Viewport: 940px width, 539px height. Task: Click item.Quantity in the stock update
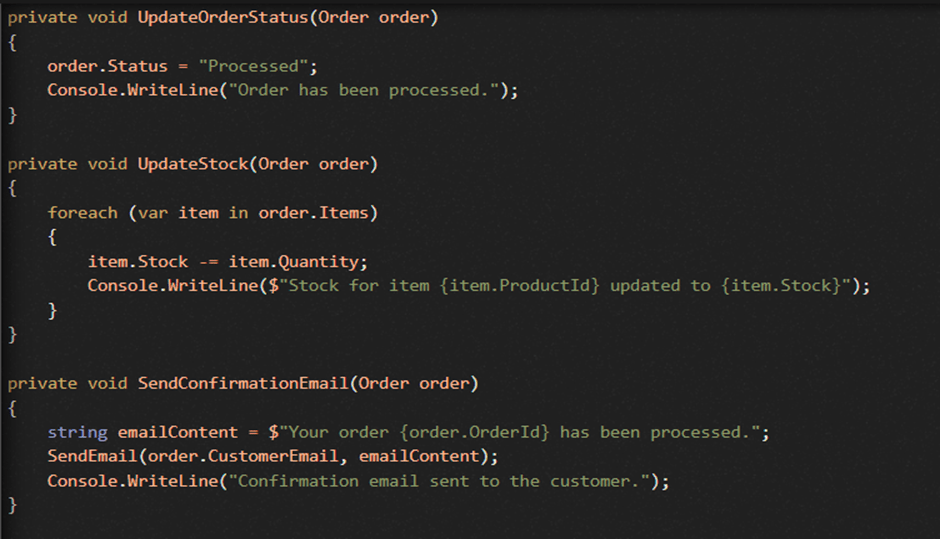294,262
